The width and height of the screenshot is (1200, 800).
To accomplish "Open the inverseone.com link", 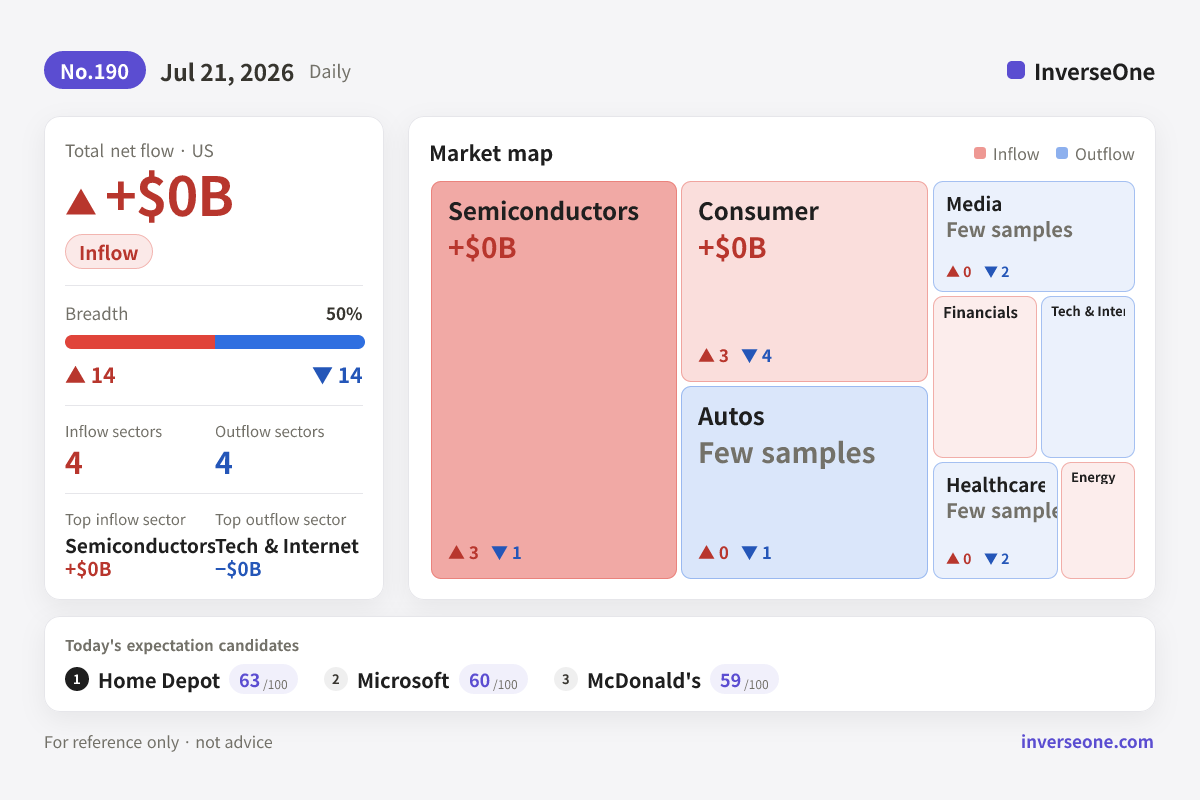I will (1087, 742).
